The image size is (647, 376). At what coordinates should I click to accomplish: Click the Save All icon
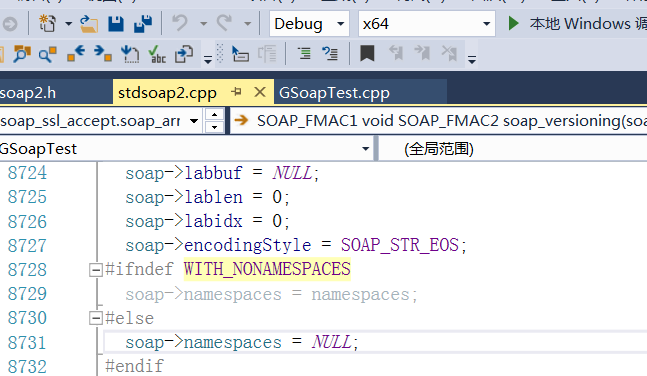coord(143,24)
